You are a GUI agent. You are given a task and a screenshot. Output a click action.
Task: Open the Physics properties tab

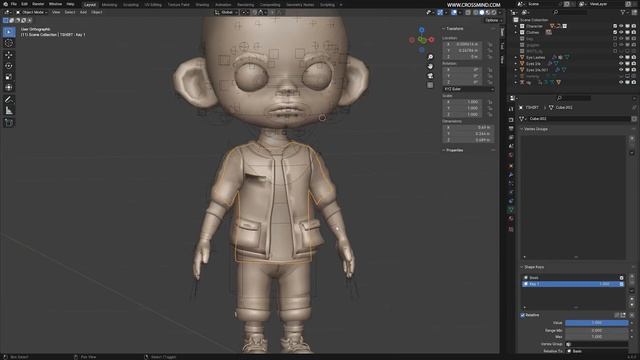511,192
